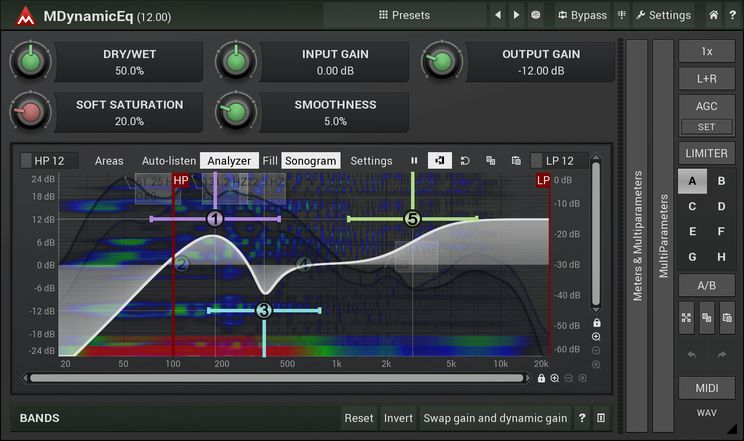The width and height of the screenshot is (744, 441).
Task: Click the A/B compare button
Action: 707,285
